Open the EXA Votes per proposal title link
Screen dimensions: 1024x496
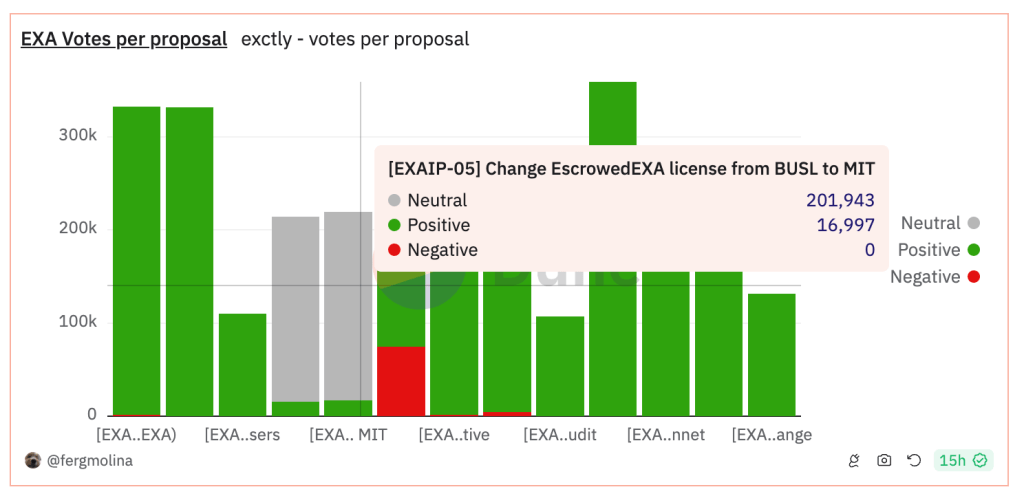click(124, 40)
